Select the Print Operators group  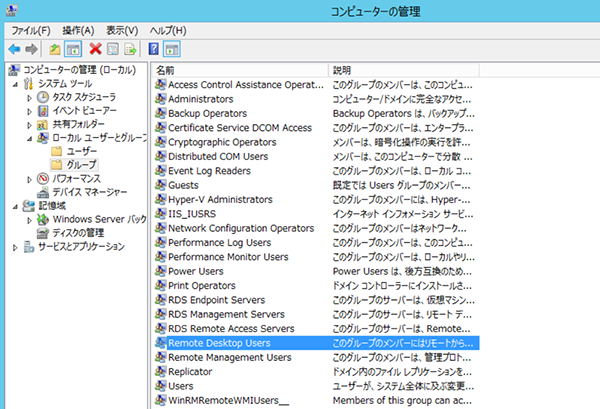tap(202, 285)
